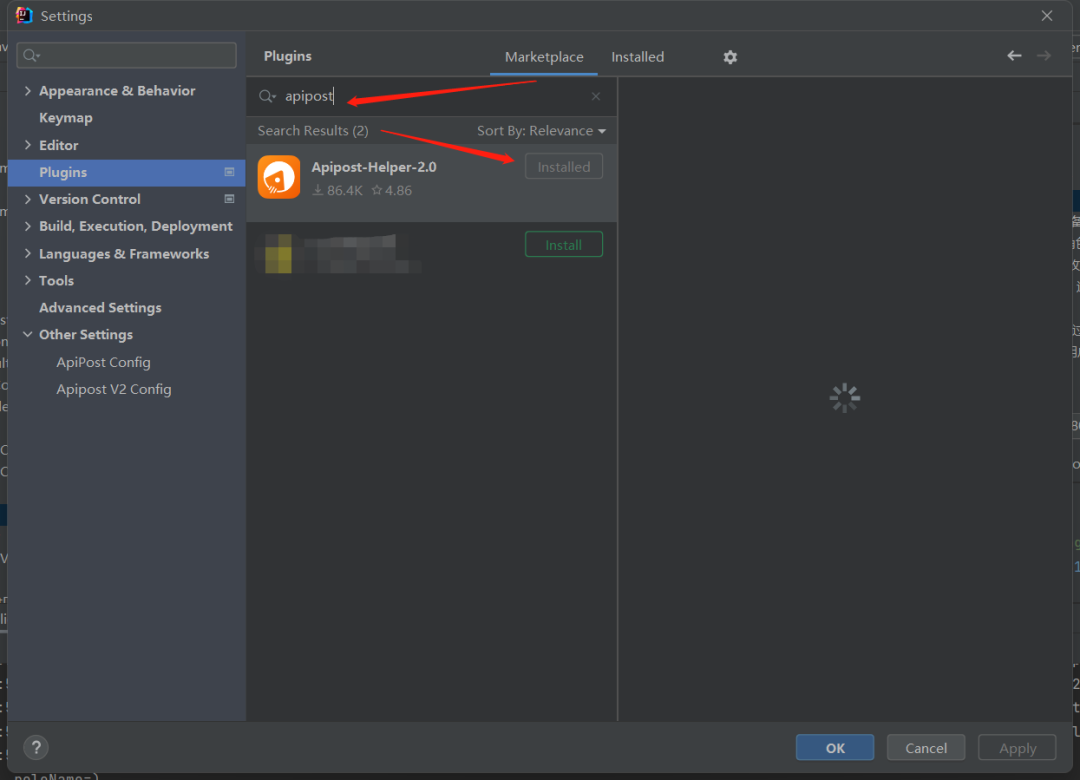This screenshot has width=1080, height=780.
Task: Click the help question mark button
Action: [x=36, y=747]
